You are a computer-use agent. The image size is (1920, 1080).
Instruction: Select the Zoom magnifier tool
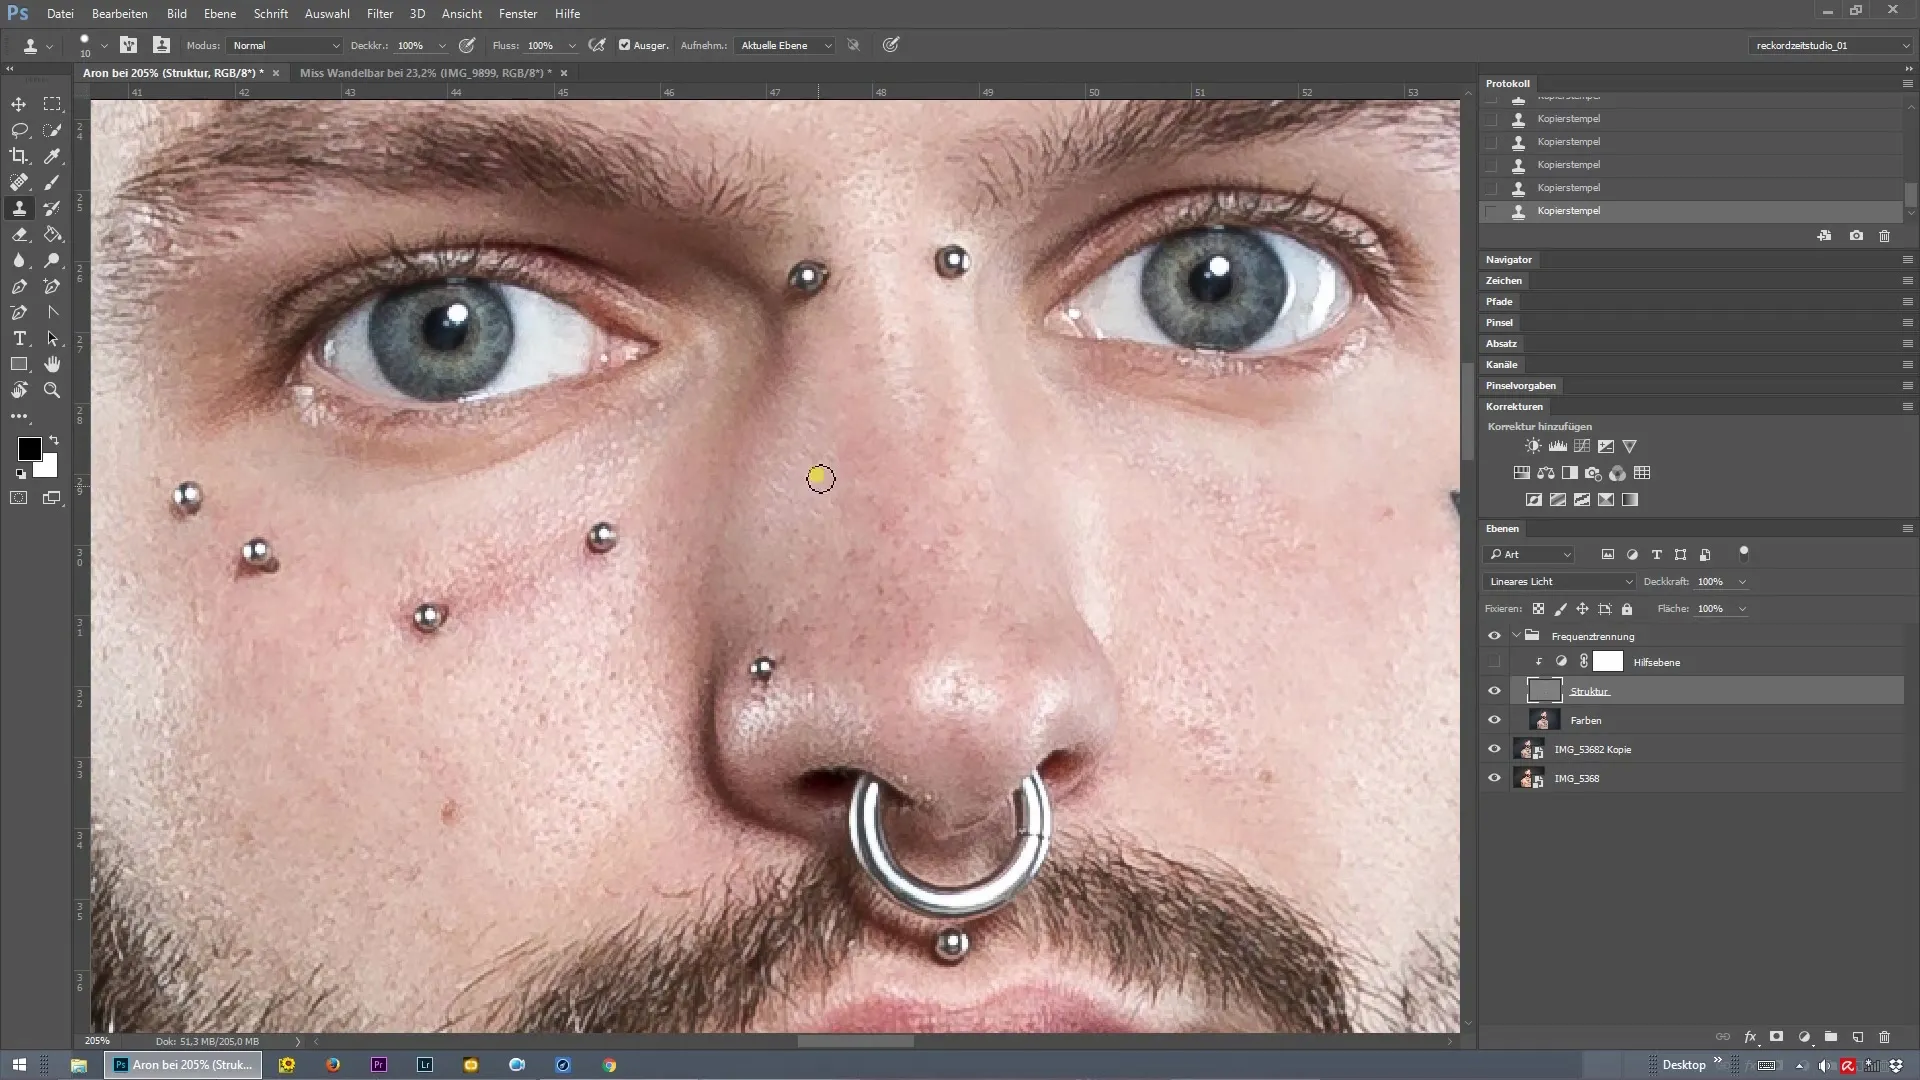52,390
